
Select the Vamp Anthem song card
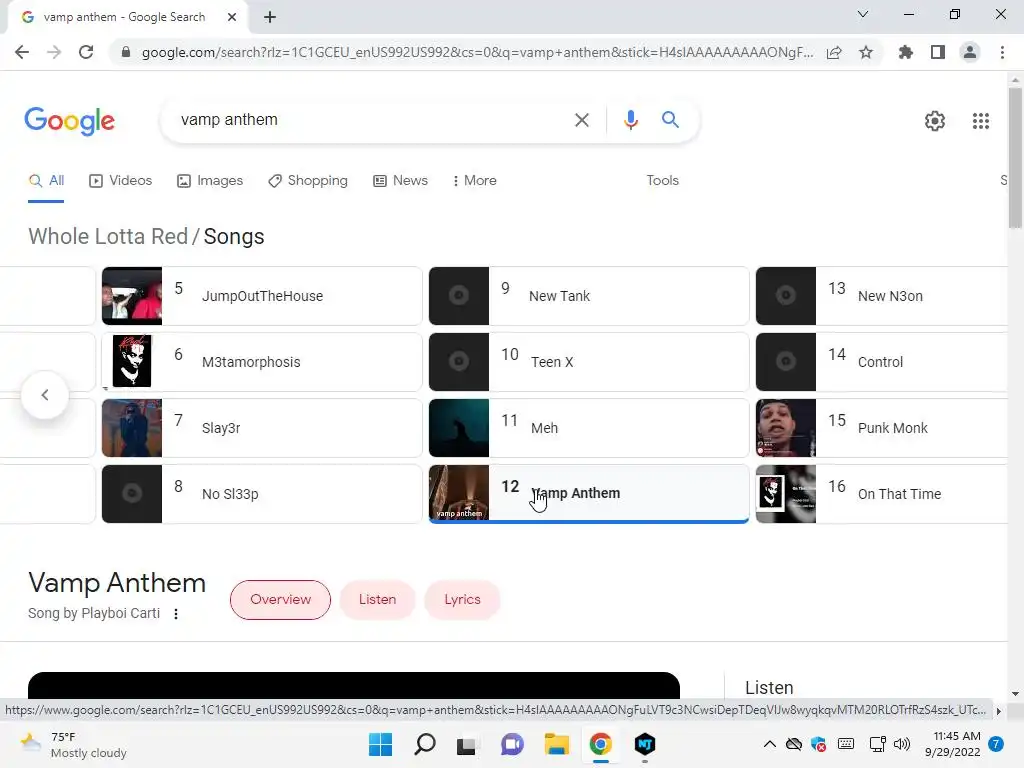coord(588,494)
